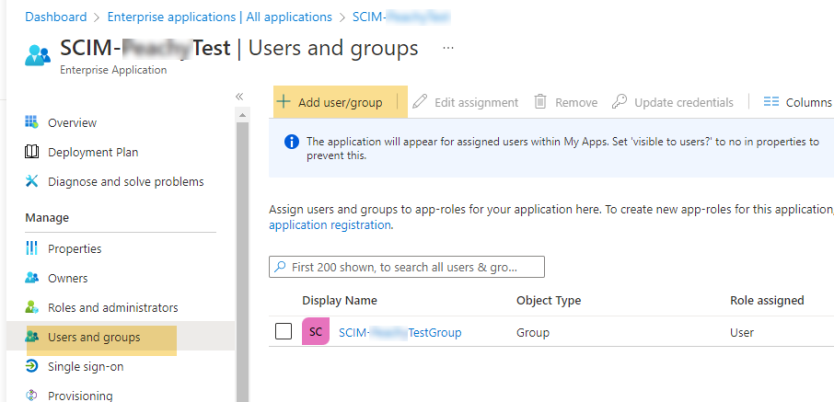The width and height of the screenshot is (834, 402).
Task: Click the Properties bars icon
Action: point(31,249)
